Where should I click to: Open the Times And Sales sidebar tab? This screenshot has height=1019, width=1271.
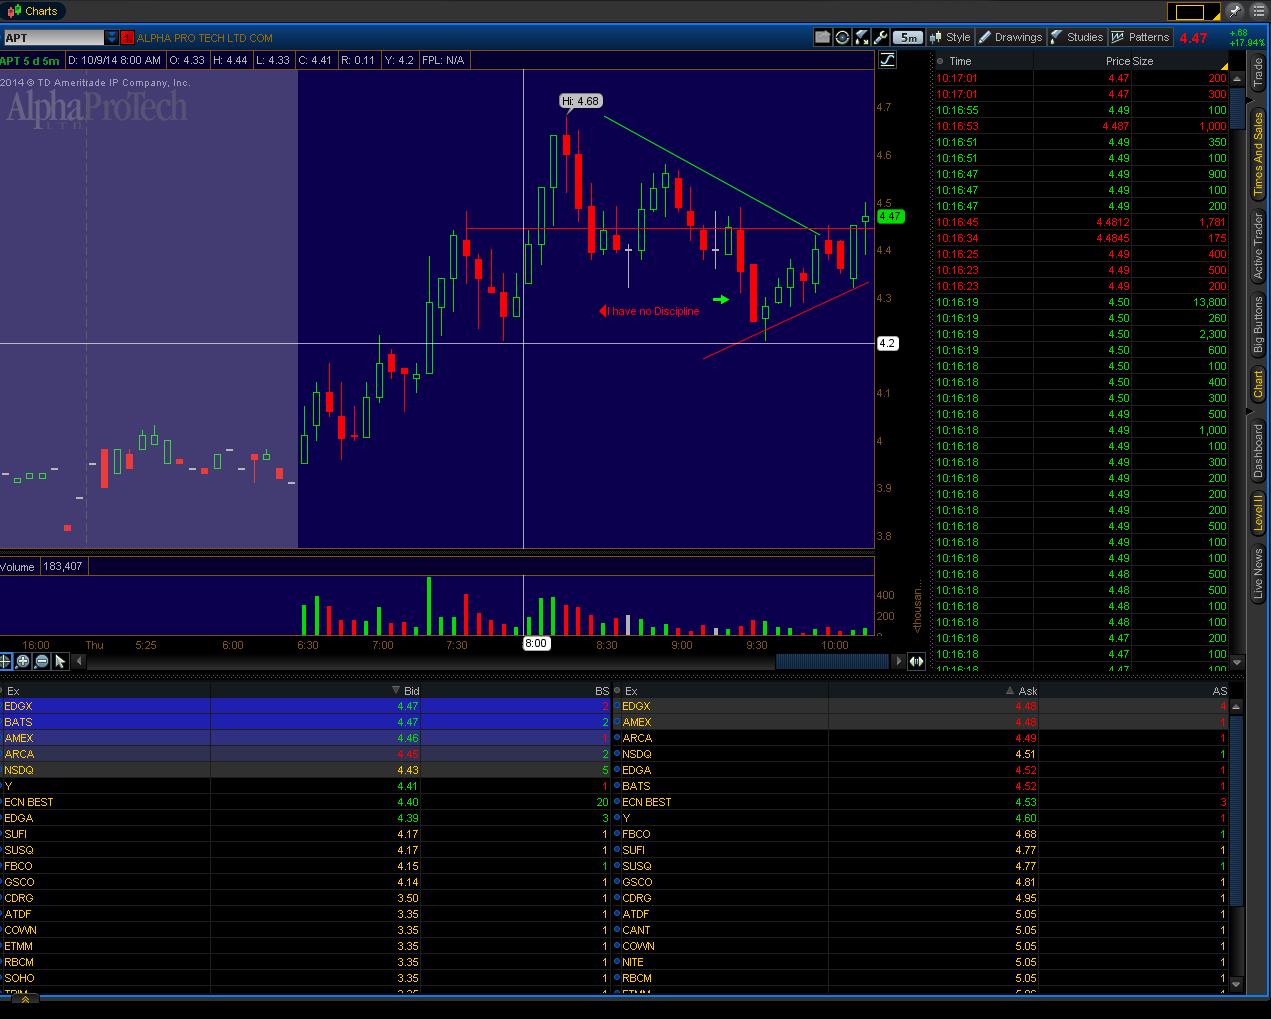pyautogui.click(x=1258, y=154)
